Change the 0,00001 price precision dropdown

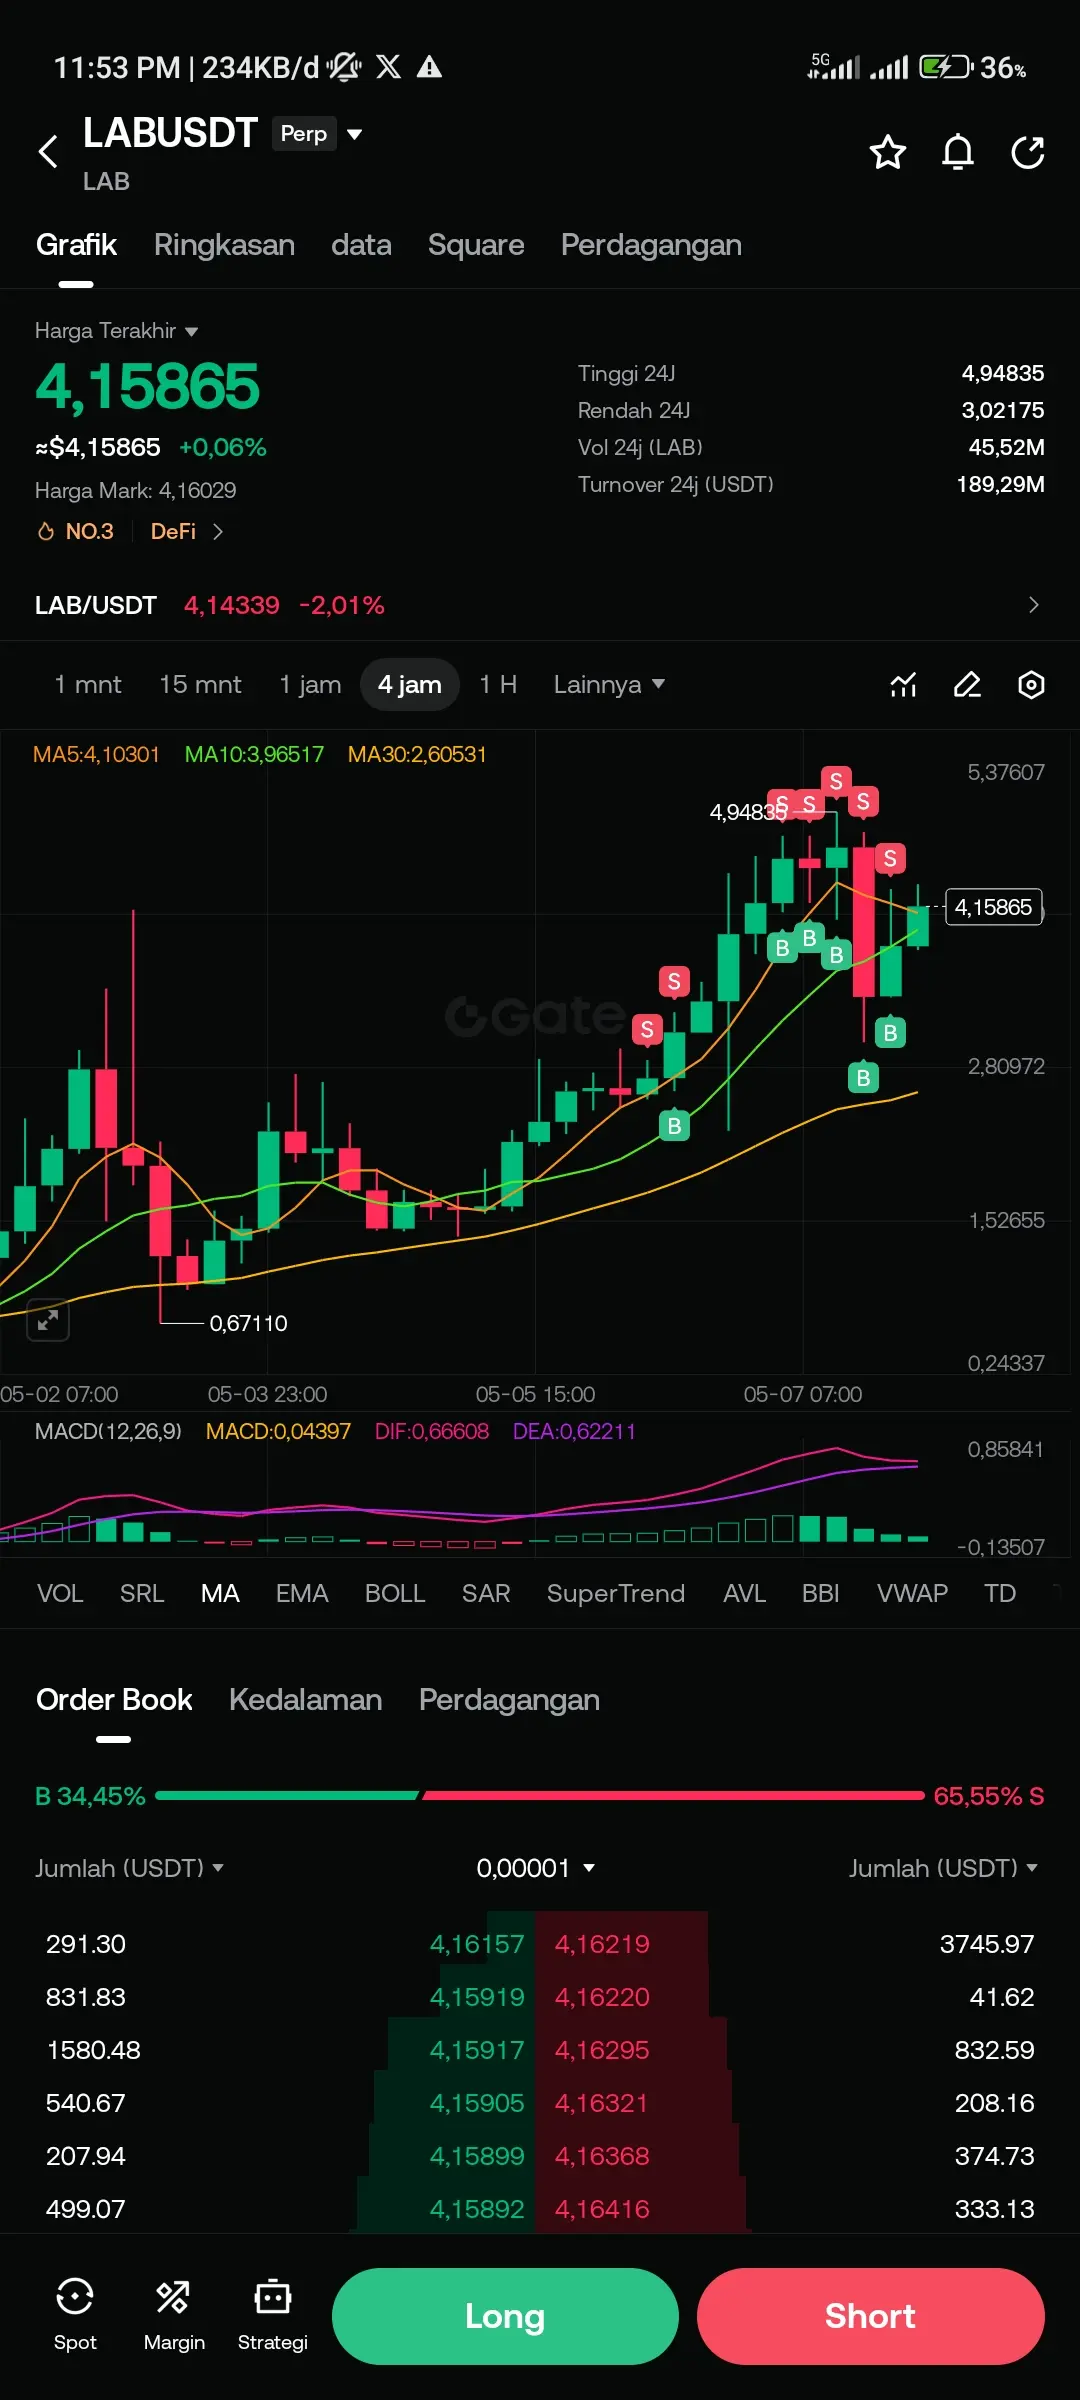[x=536, y=1868]
